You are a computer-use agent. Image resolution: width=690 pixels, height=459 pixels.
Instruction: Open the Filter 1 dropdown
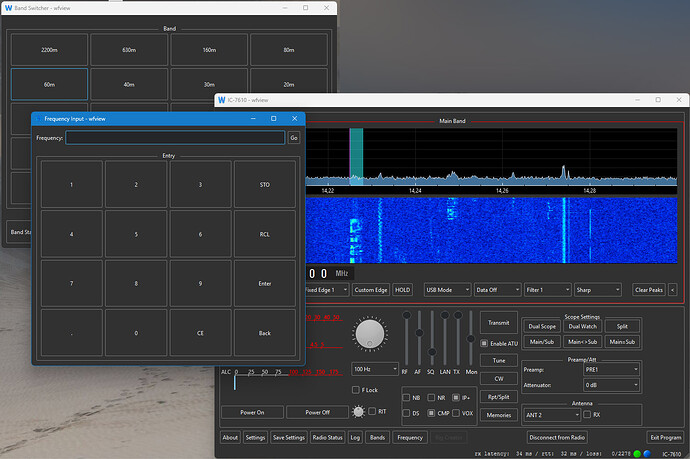(x=547, y=290)
